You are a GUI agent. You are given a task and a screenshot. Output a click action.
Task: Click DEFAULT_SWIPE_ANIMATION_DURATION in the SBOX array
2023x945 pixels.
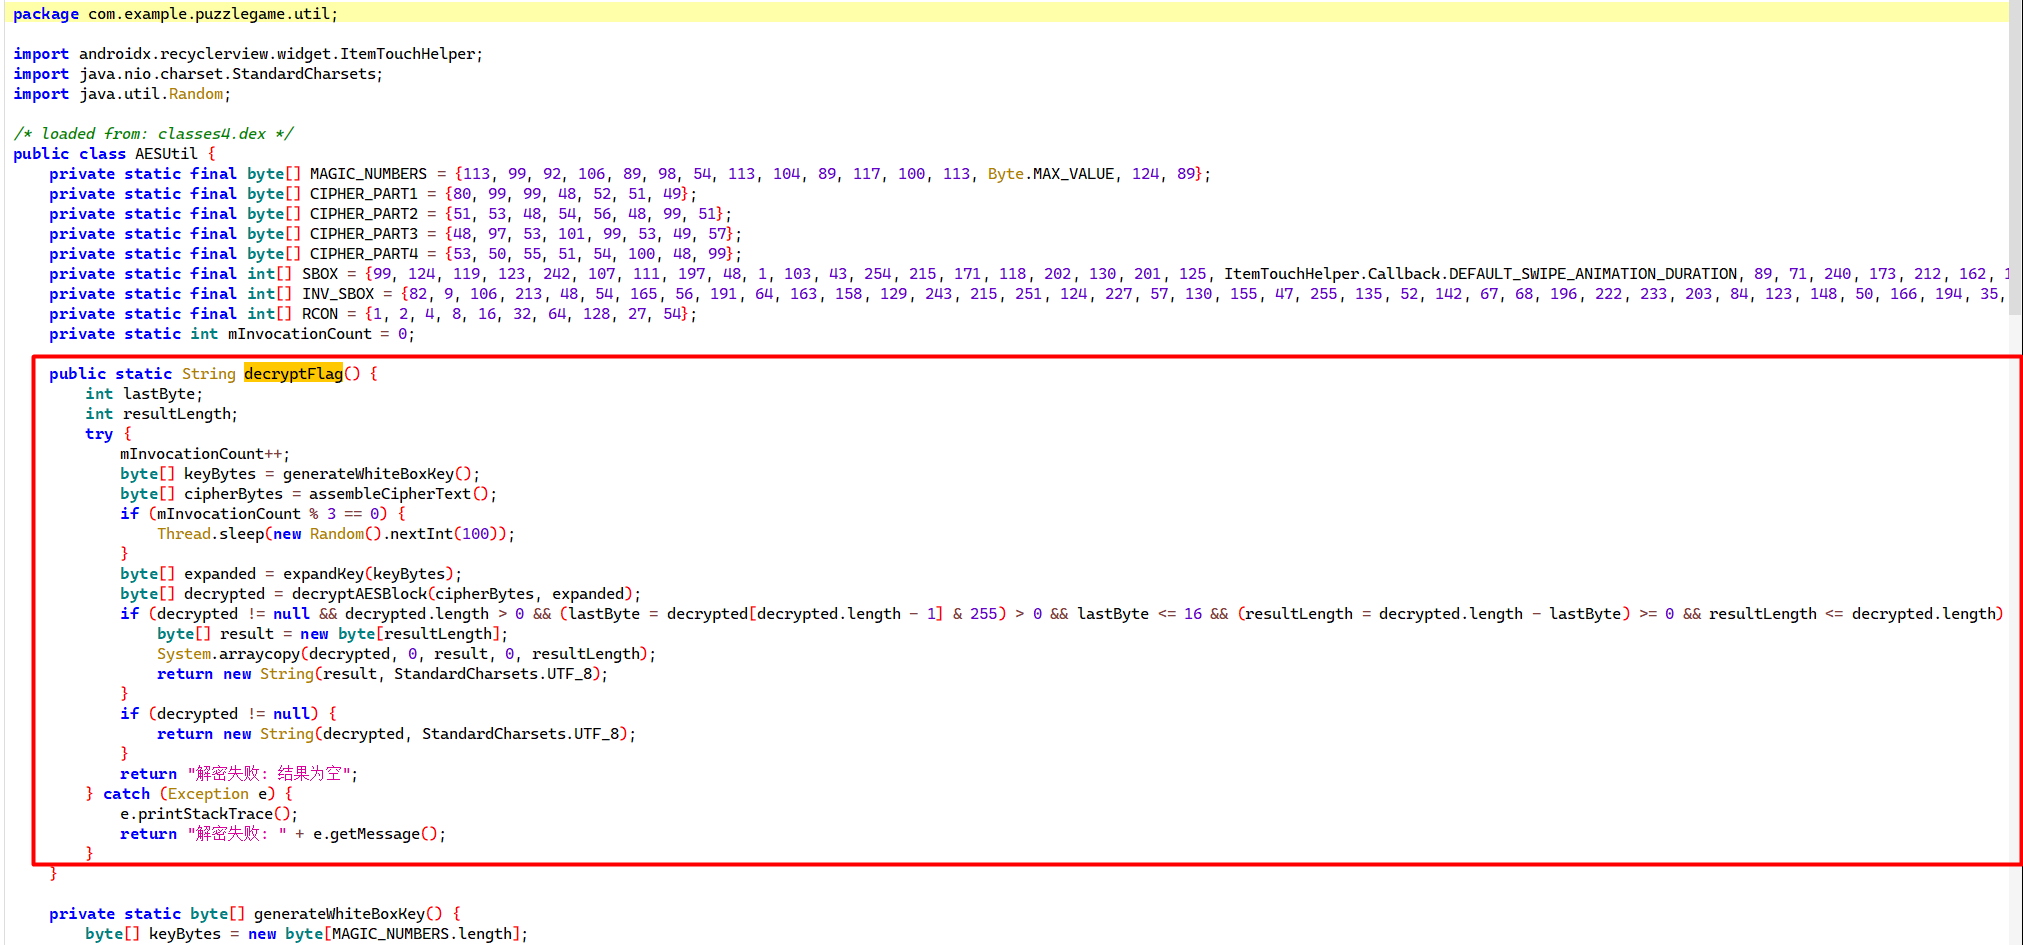pyautogui.click(x=1592, y=273)
